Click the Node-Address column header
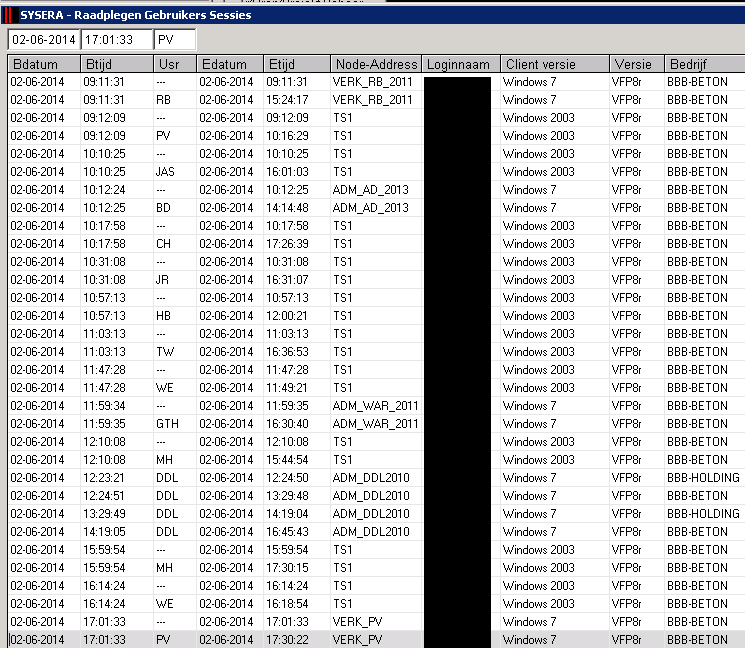The width and height of the screenshot is (745, 648). [376, 64]
